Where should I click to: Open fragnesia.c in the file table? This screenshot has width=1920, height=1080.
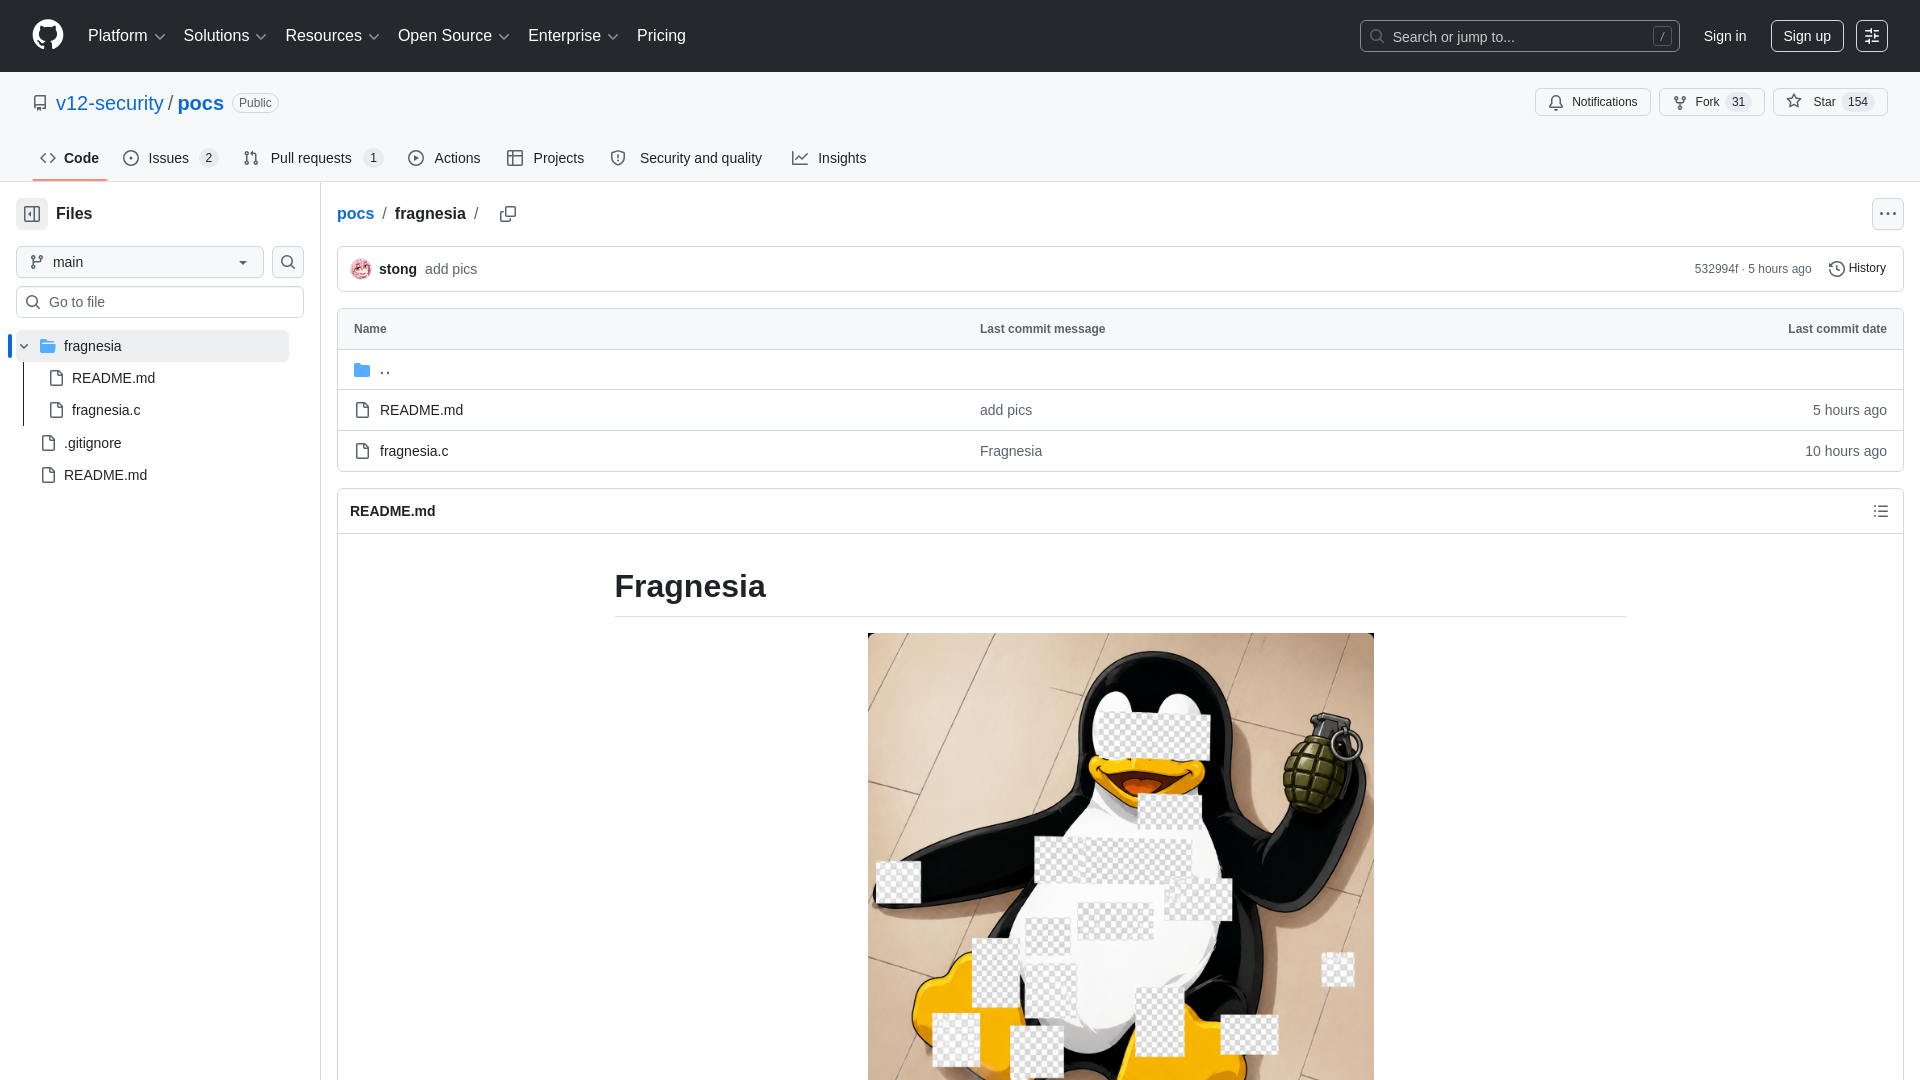[x=414, y=451]
